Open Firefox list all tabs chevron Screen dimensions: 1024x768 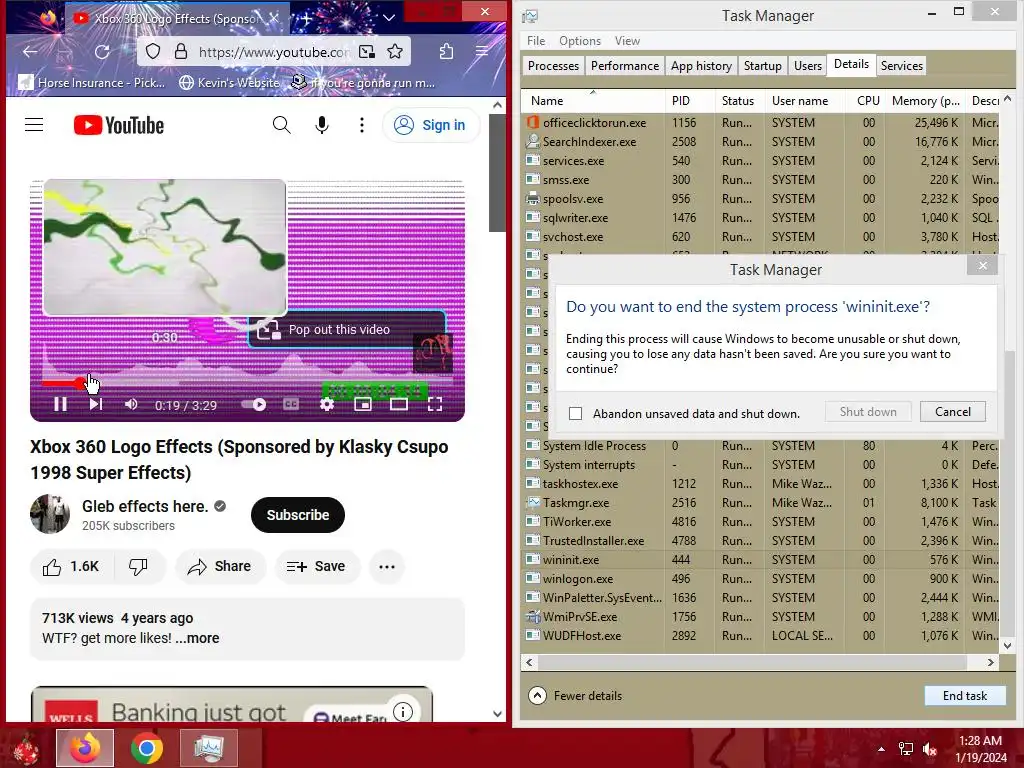(x=389, y=18)
